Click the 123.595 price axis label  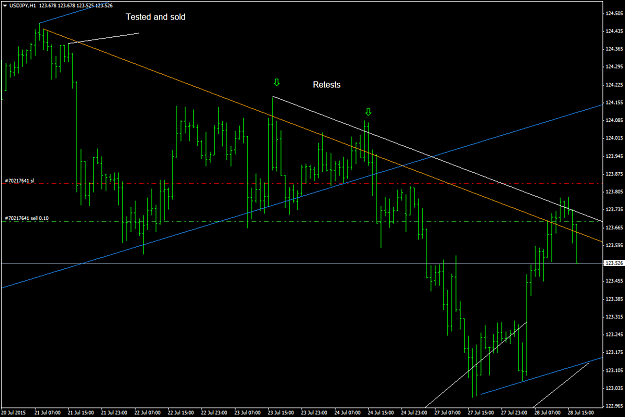click(614, 245)
